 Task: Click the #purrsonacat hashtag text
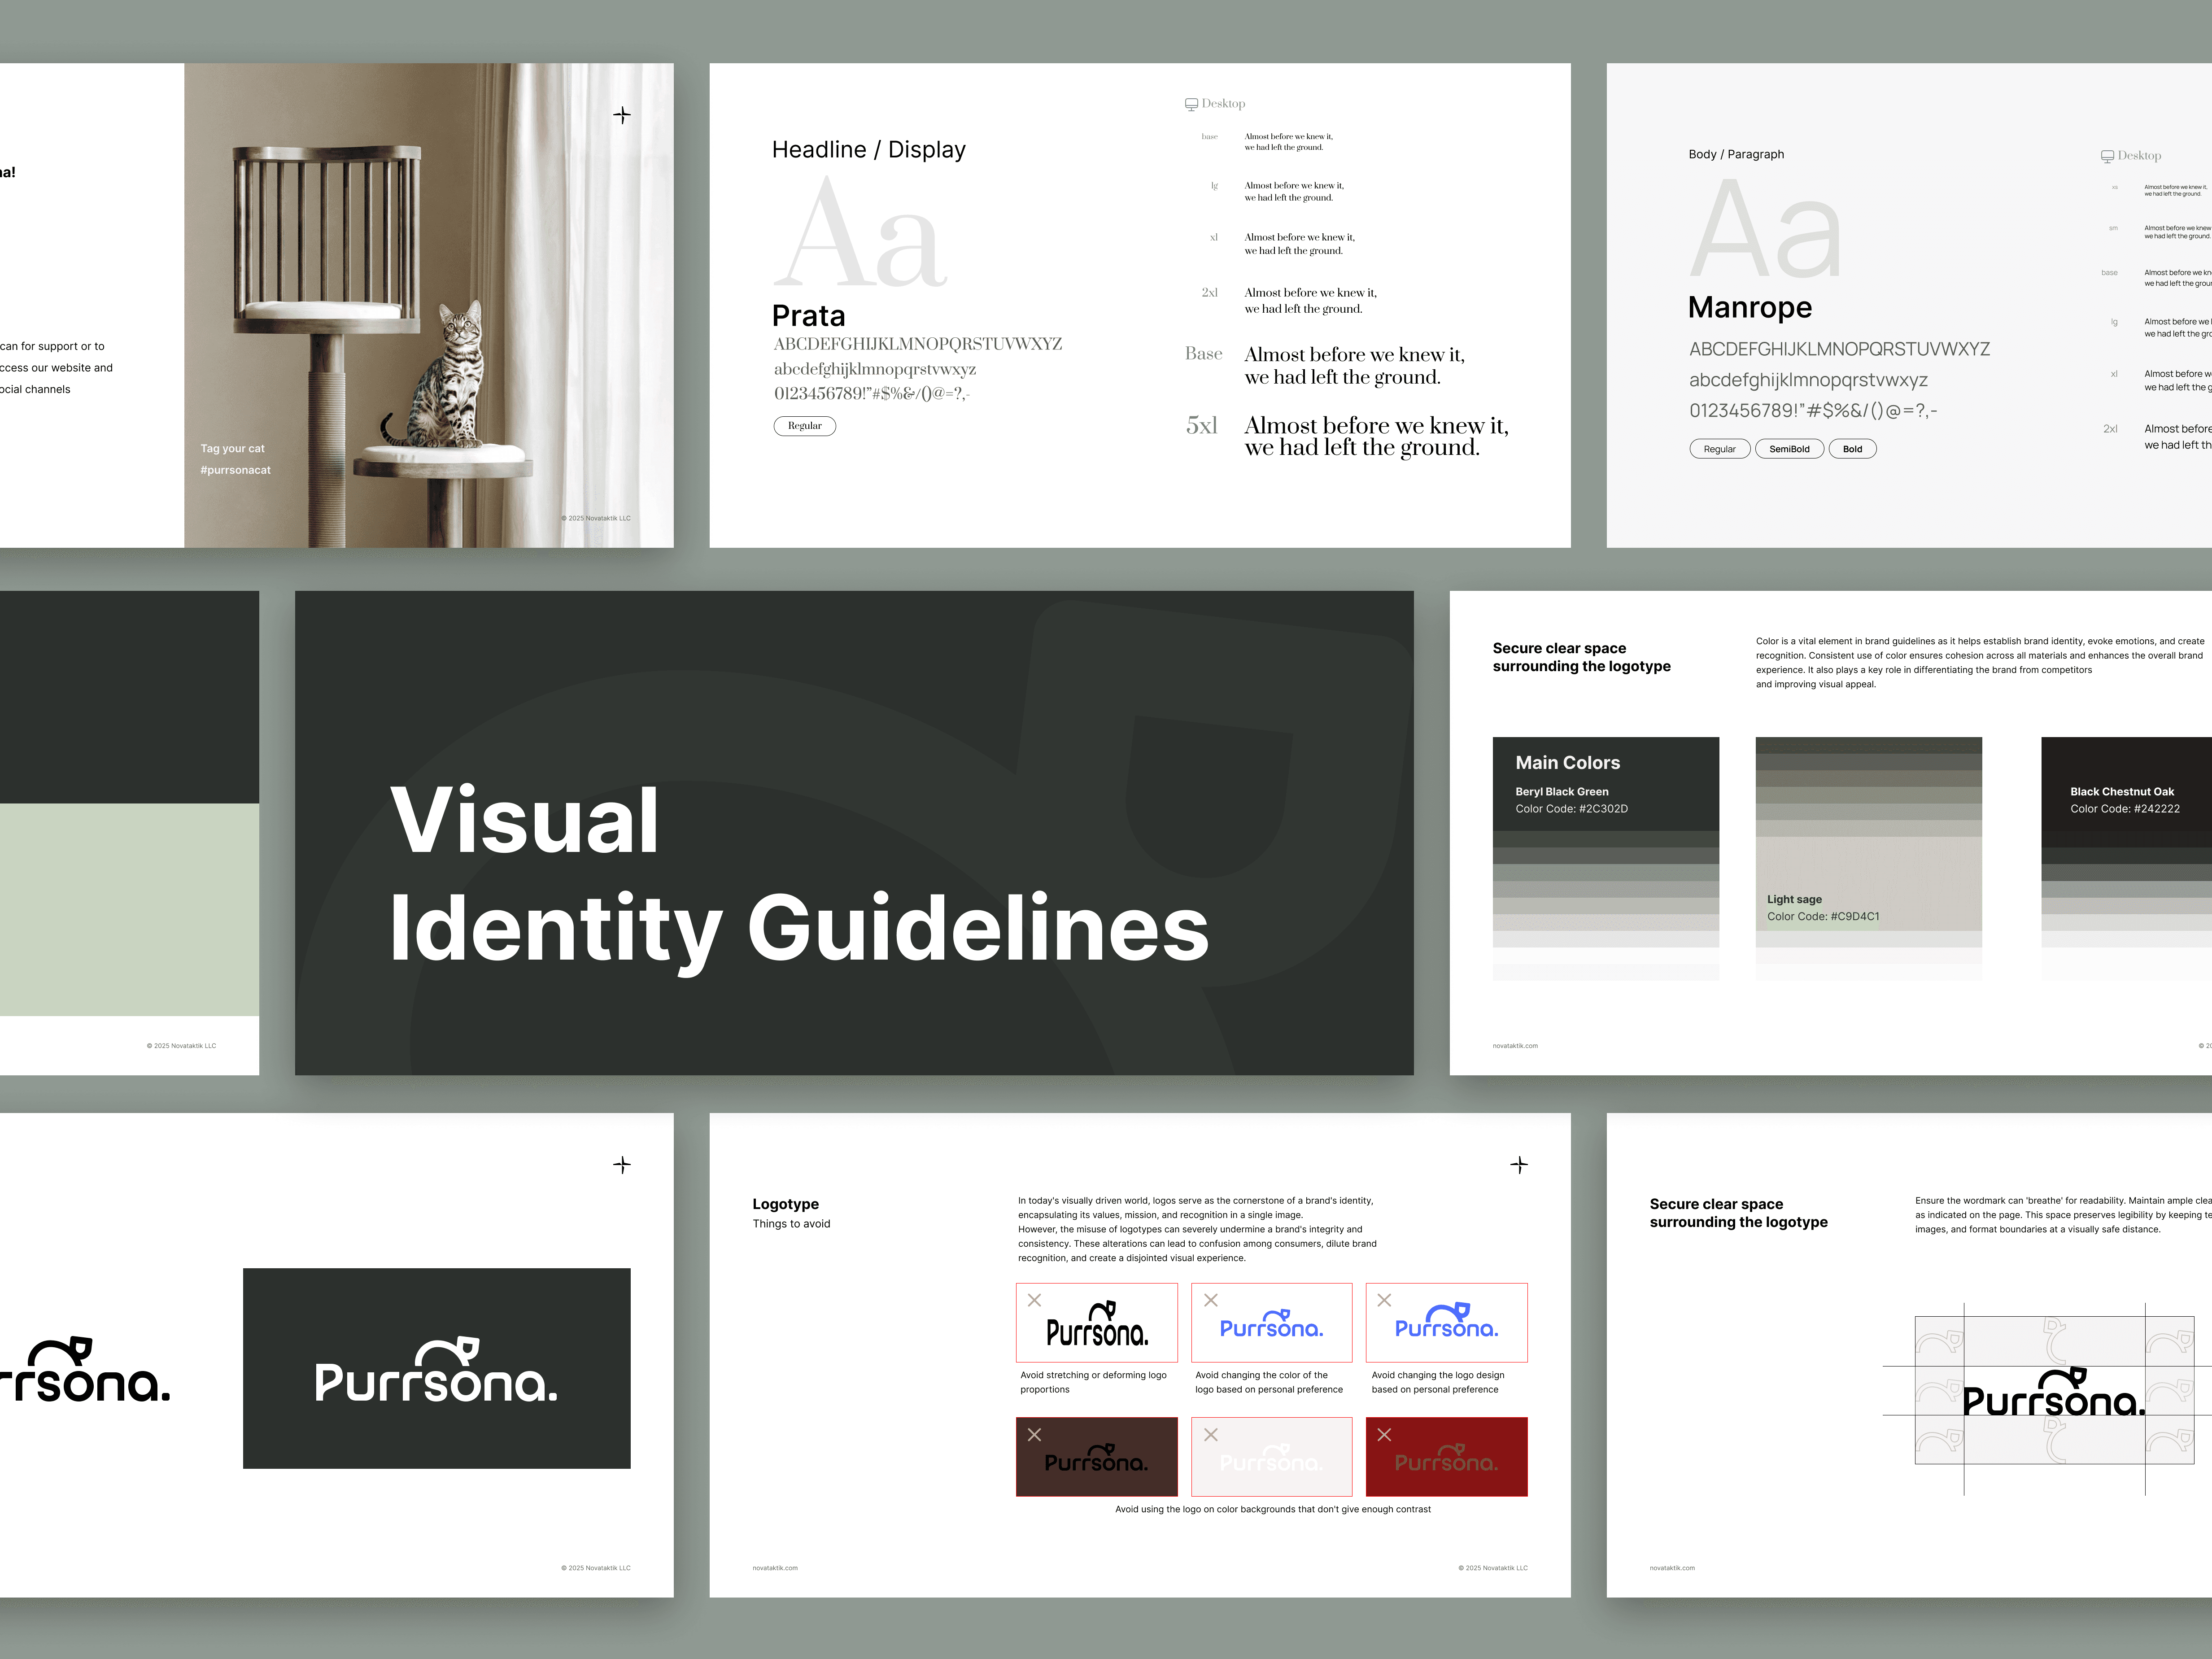click(235, 470)
